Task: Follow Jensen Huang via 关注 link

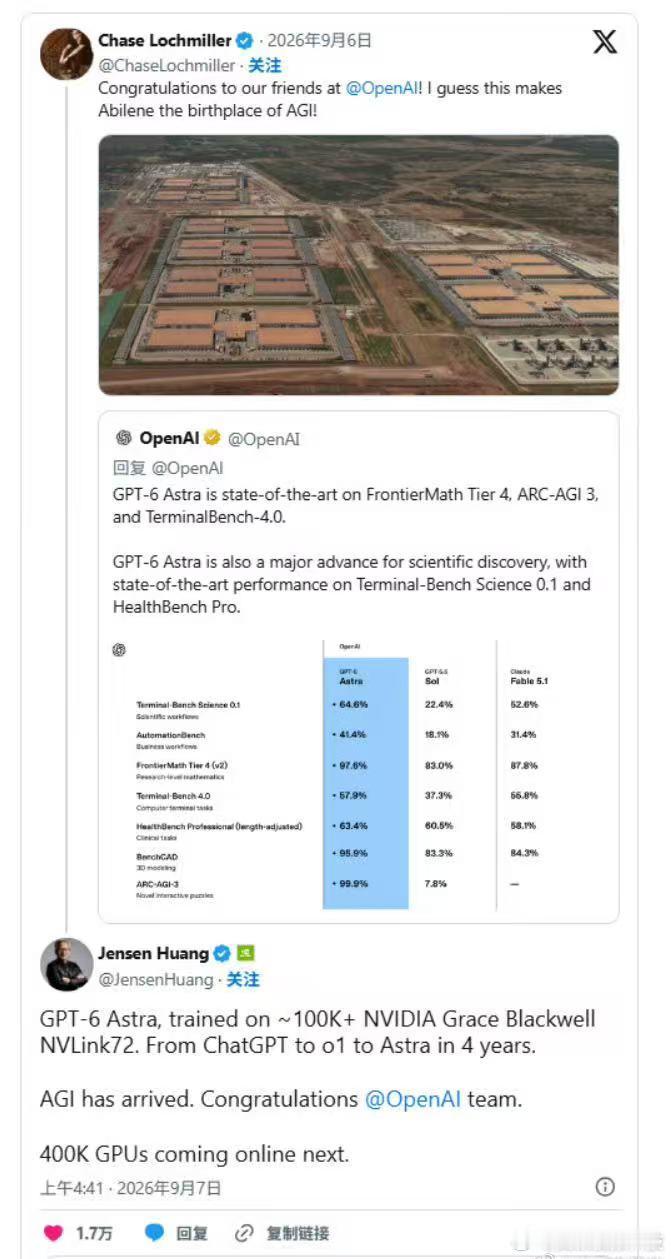Action: coord(243,979)
